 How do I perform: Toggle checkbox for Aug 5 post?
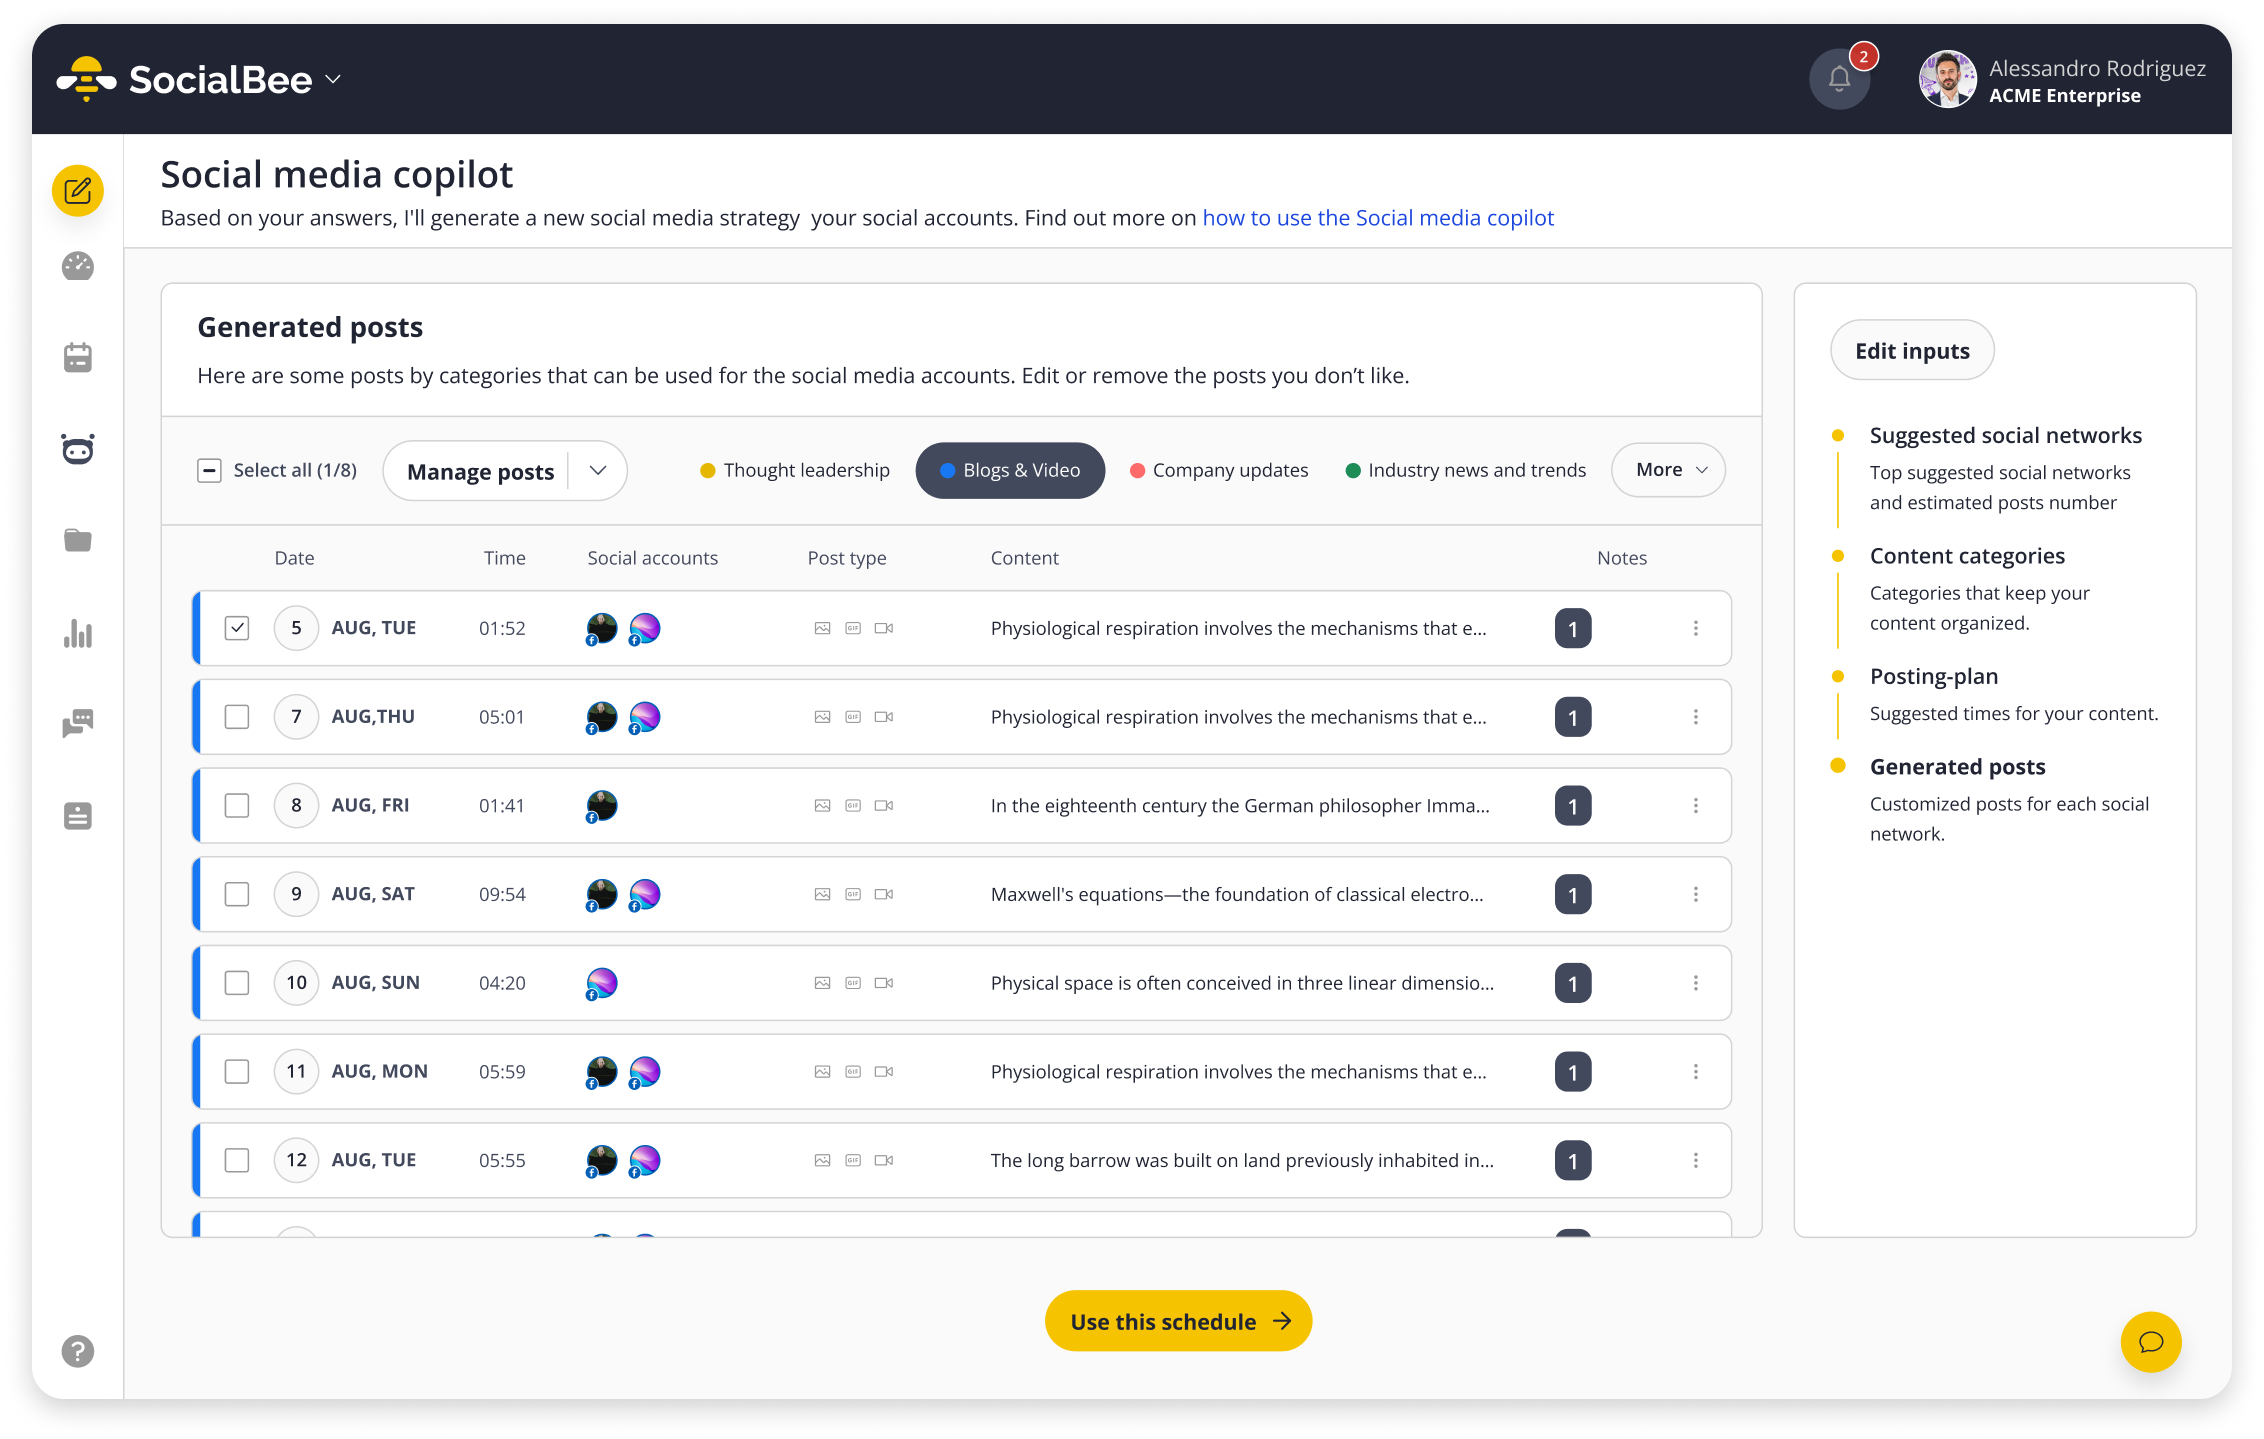coord(236,627)
